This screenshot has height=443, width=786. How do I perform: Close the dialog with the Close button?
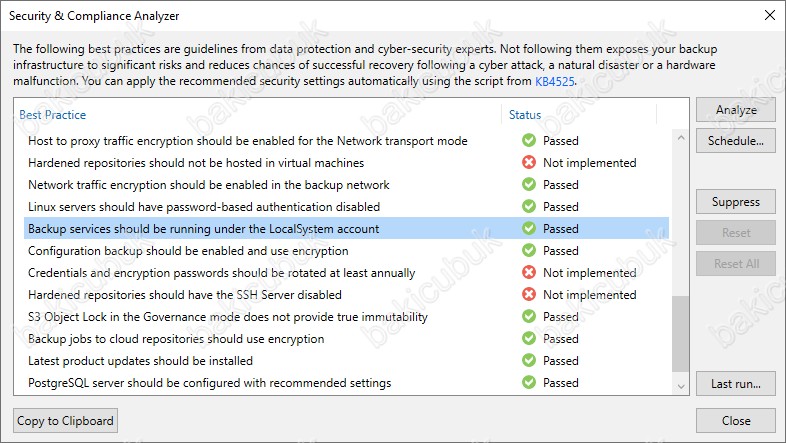click(x=736, y=421)
